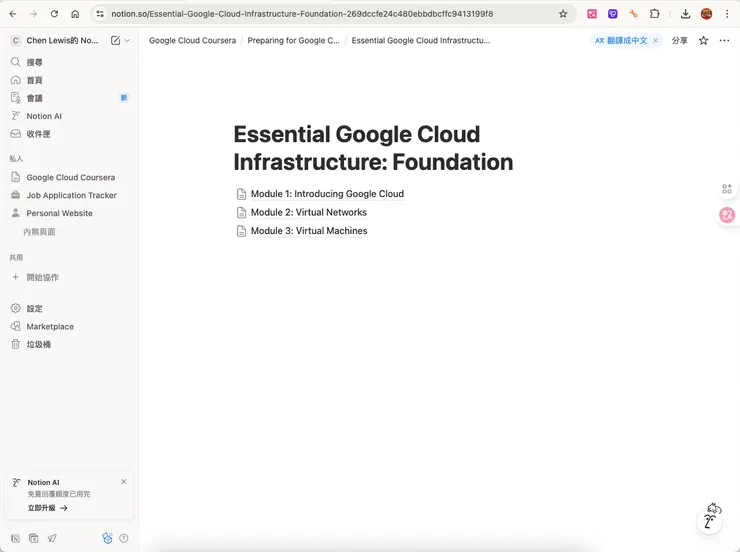Favorite this page with the star icon
Viewport: 740px width, 552px height.
703,41
